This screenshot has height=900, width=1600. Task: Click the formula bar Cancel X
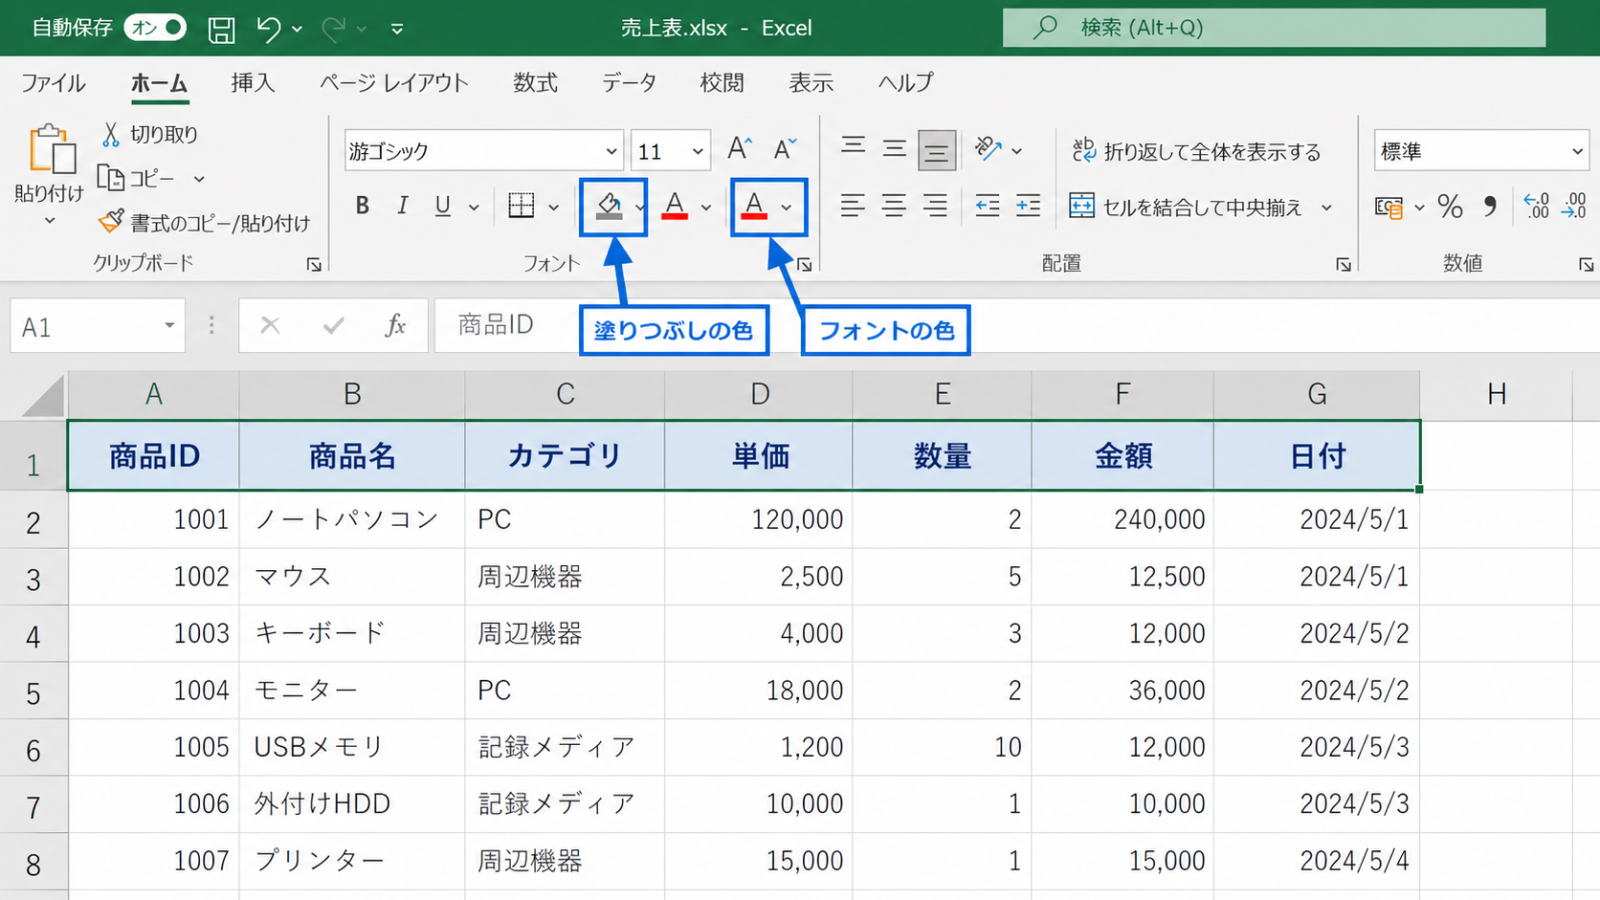point(270,325)
